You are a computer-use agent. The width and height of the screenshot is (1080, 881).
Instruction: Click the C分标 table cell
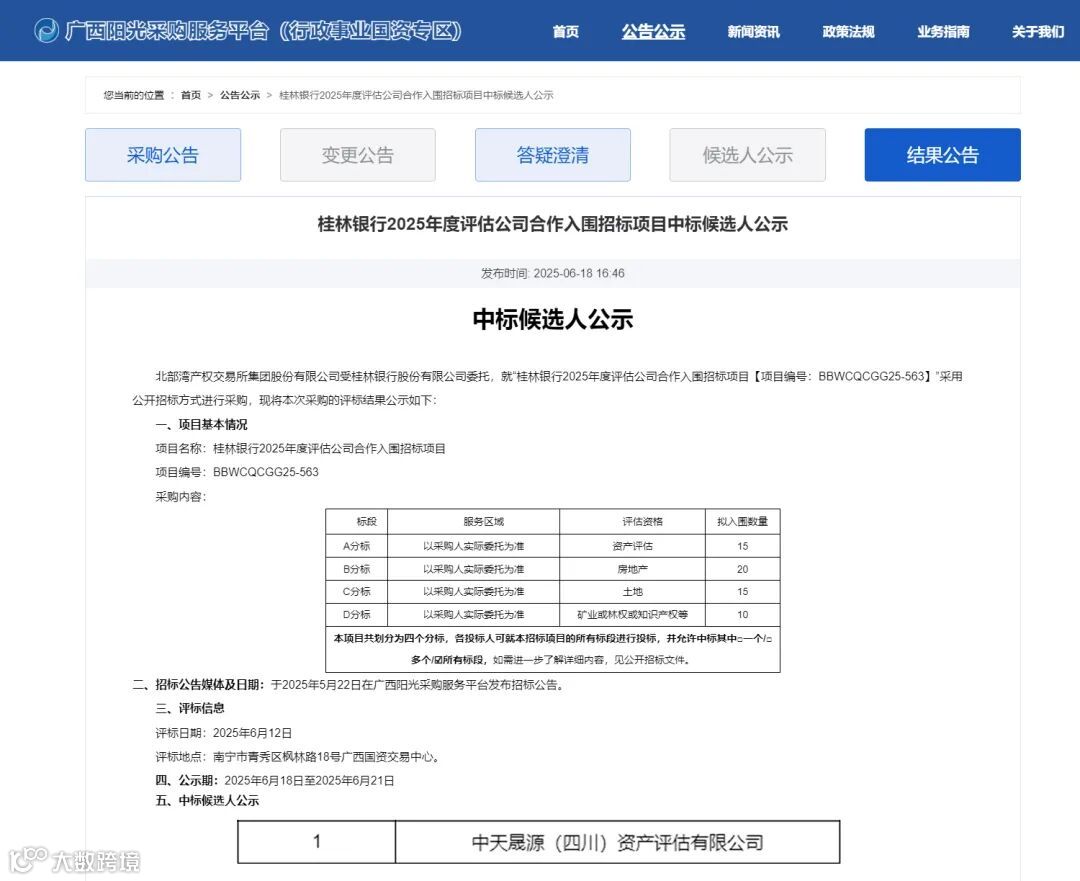(x=357, y=592)
